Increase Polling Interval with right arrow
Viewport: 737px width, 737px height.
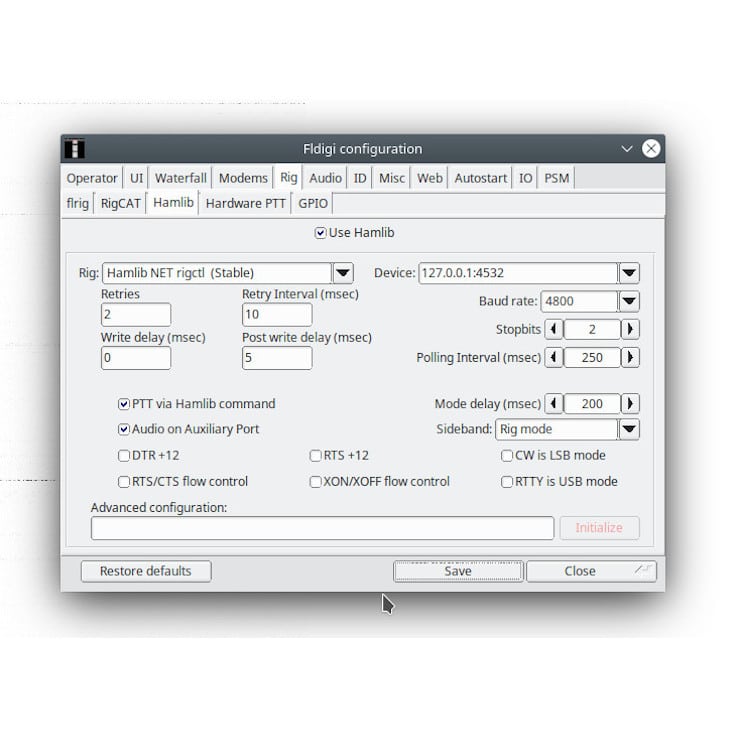630,357
